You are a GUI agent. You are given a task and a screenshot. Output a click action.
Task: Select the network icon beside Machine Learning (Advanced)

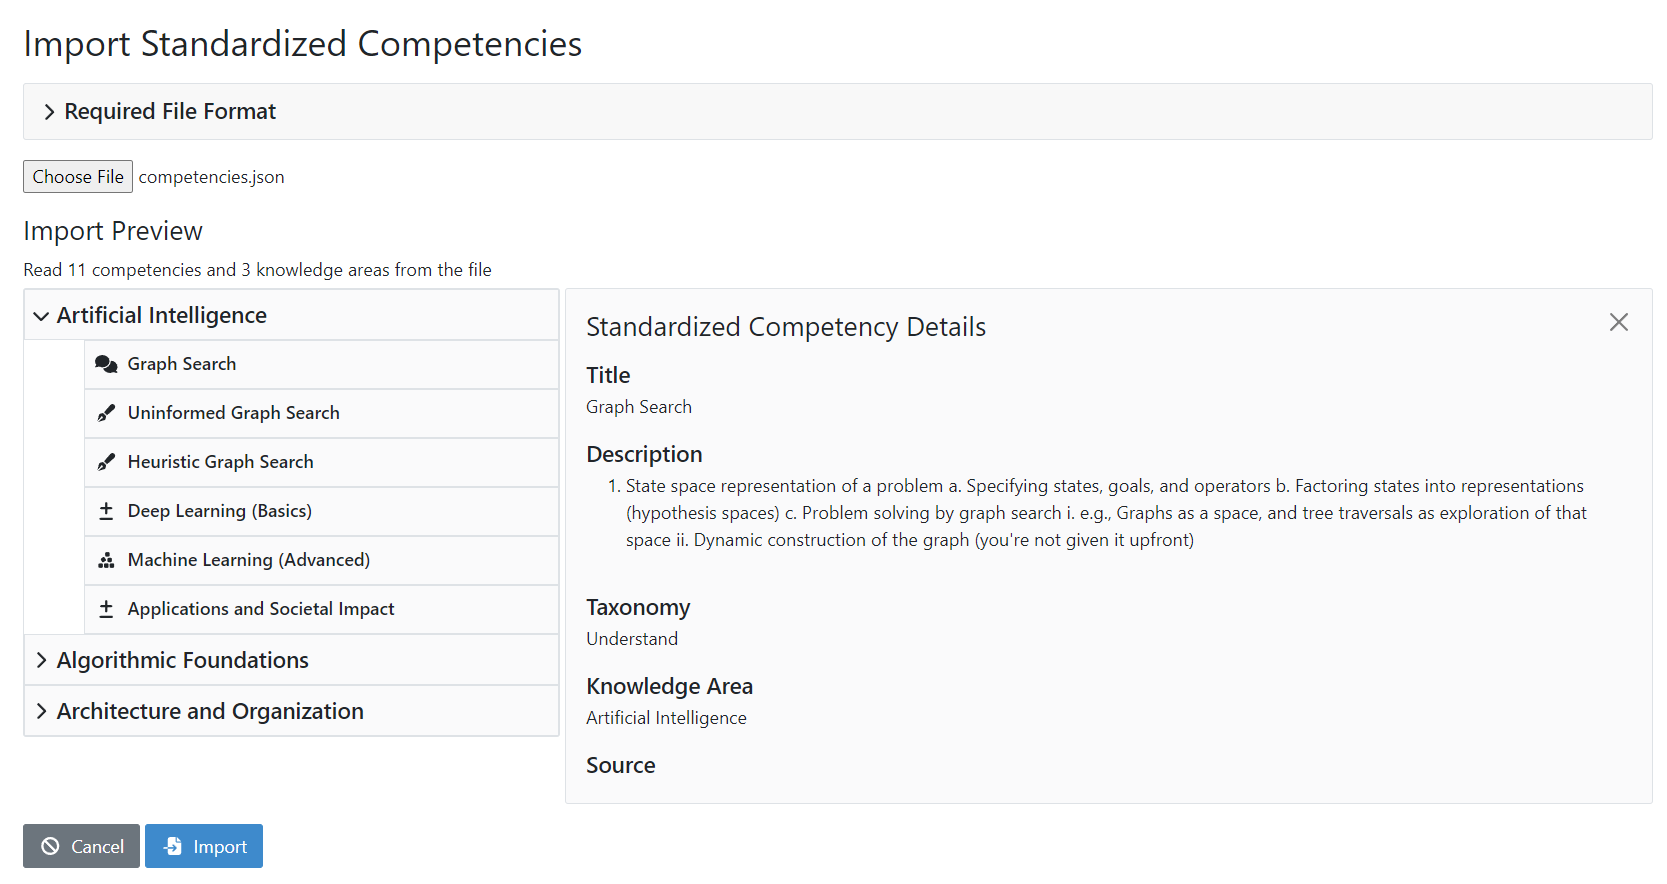tap(107, 560)
